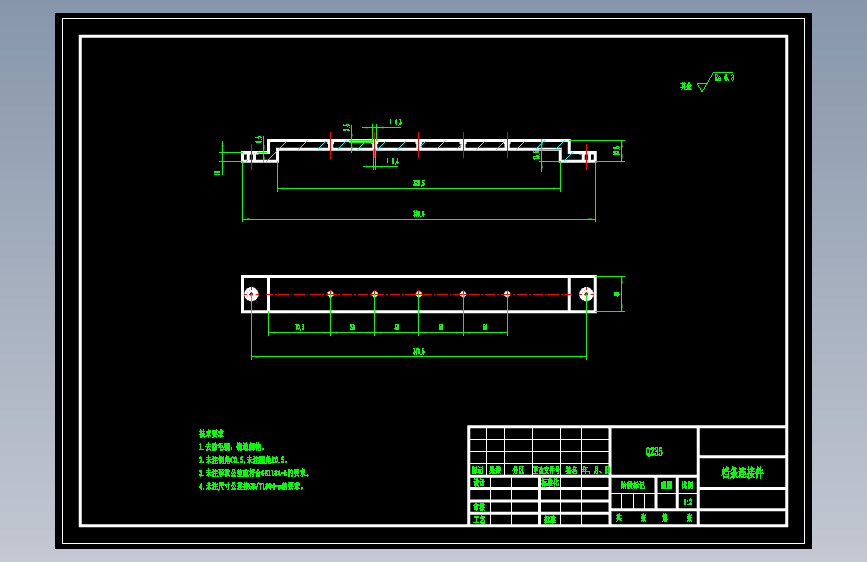Click the 9.5 vertical dimension in section view
This screenshot has width=867, height=562.
click(347, 128)
